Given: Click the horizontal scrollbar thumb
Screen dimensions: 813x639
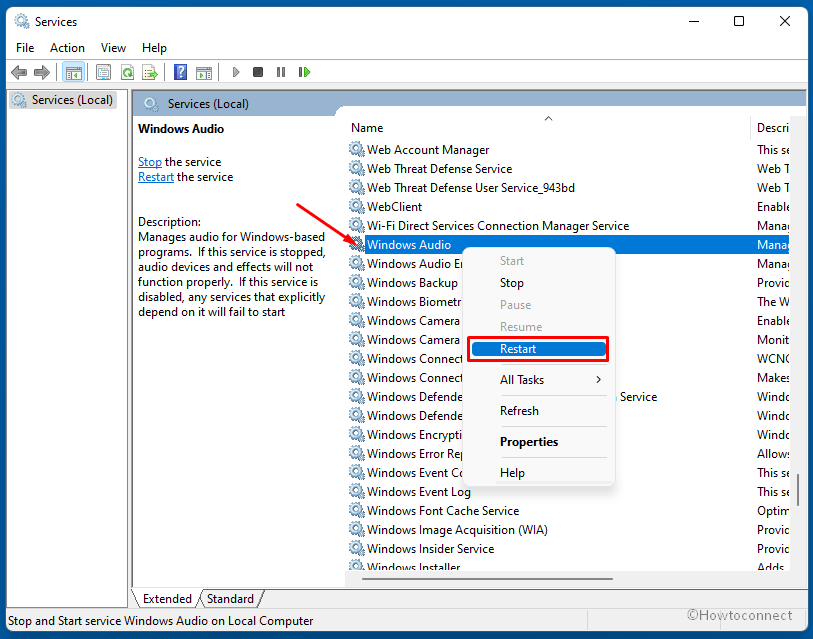Looking at the screenshot, I should coord(487,579).
